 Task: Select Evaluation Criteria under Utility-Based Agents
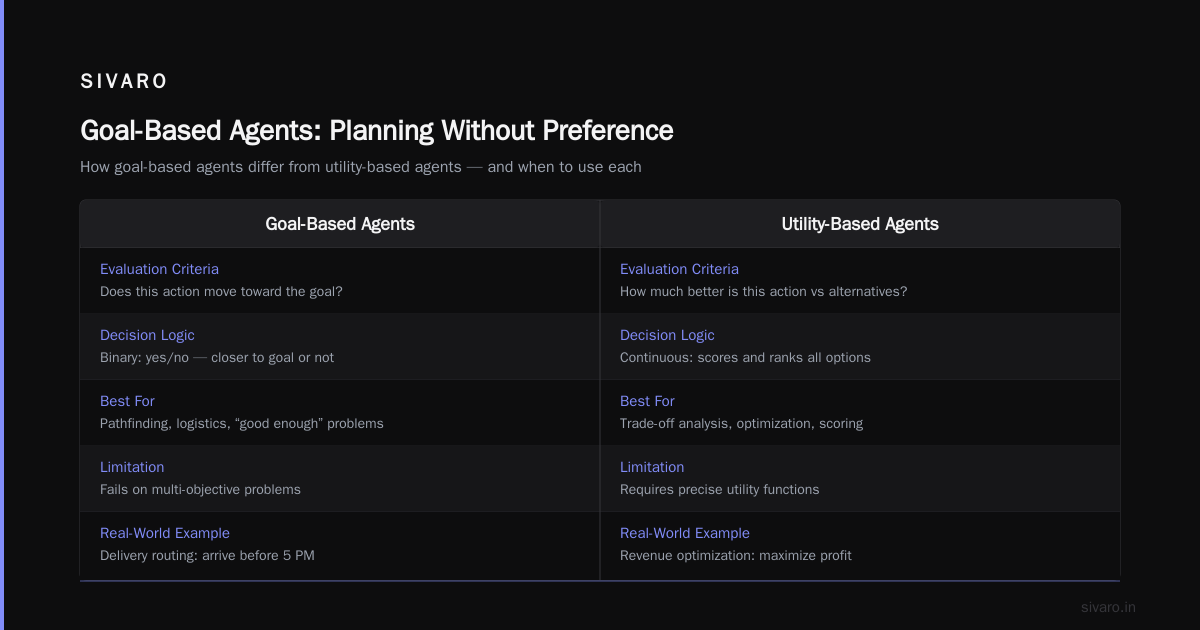pyautogui.click(x=679, y=269)
